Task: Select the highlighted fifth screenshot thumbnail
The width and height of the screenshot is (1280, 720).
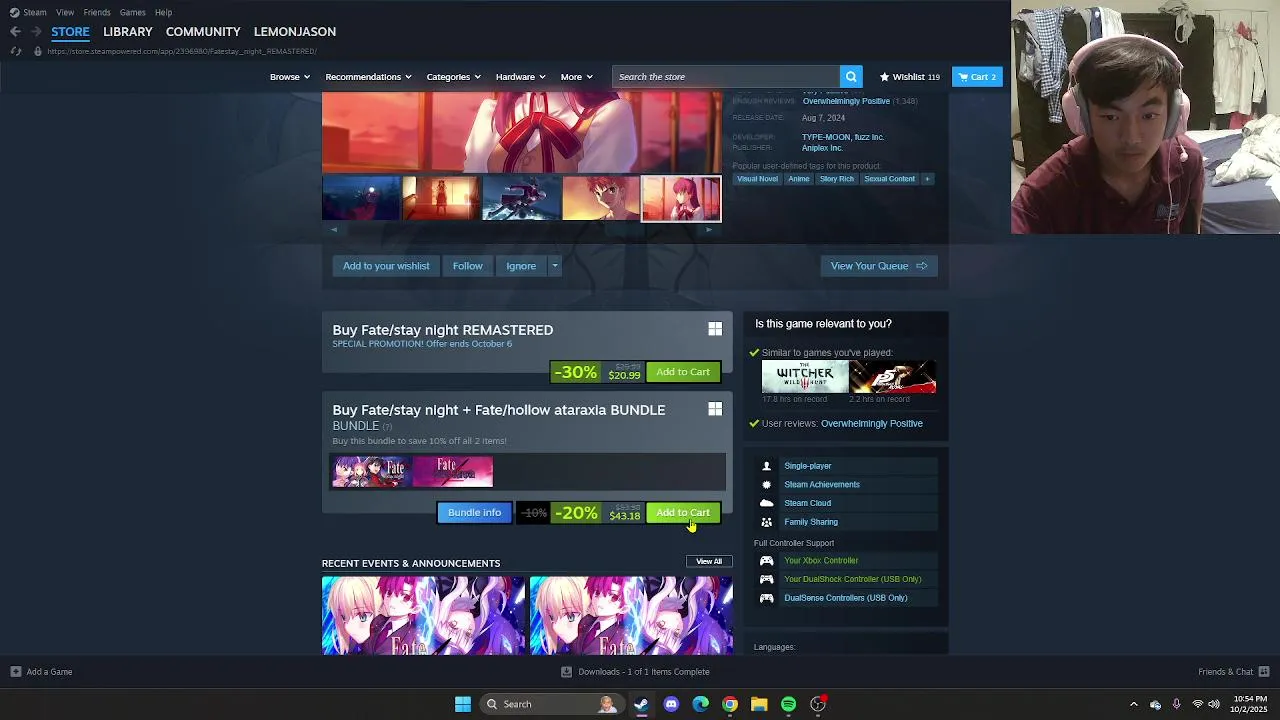Action: pyautogui.click(x=681, y=198)
